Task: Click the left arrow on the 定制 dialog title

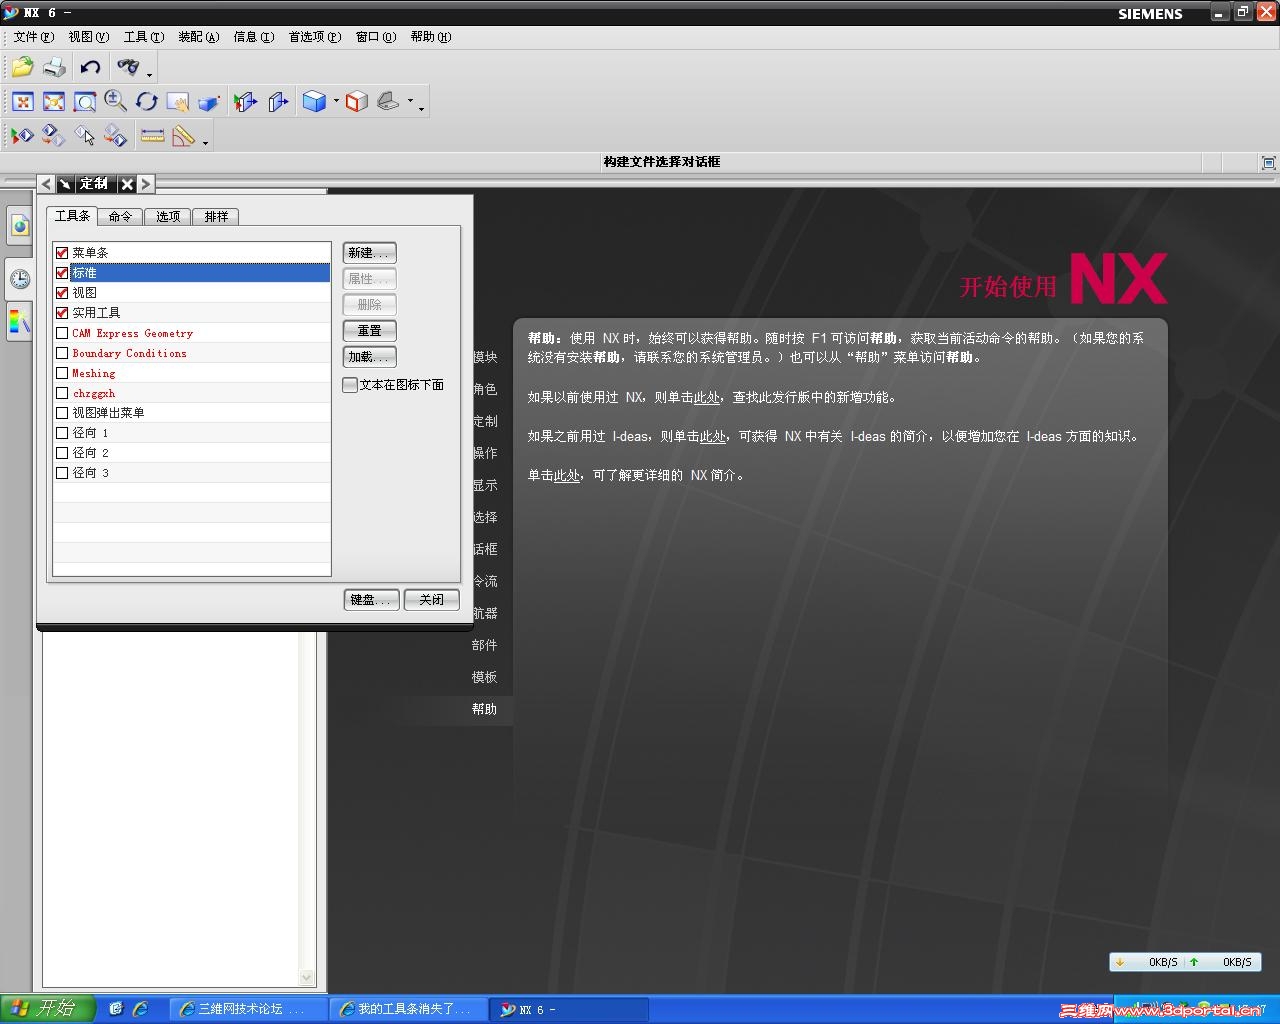Action: pyautogui.click(x=46, y=184)
